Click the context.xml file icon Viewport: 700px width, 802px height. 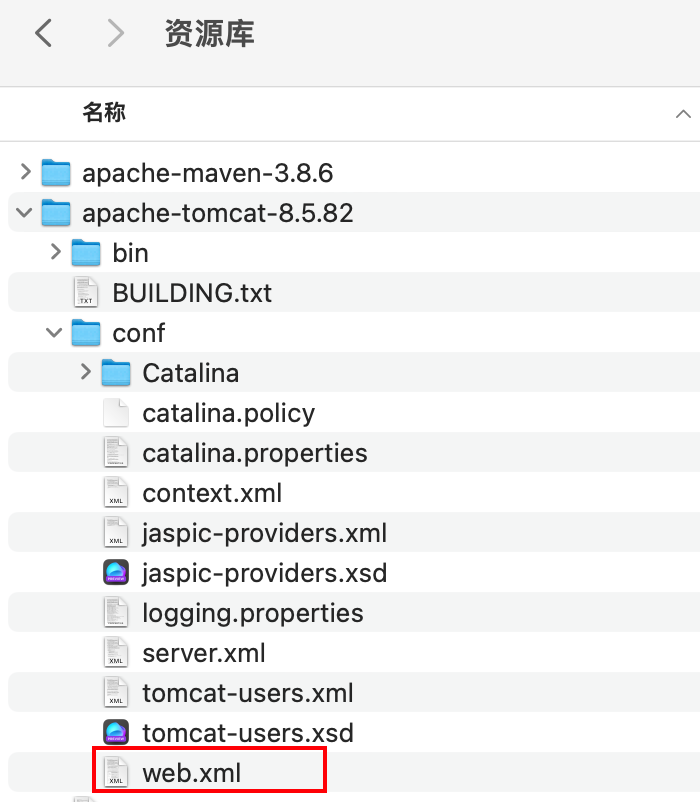pos(116,492)
